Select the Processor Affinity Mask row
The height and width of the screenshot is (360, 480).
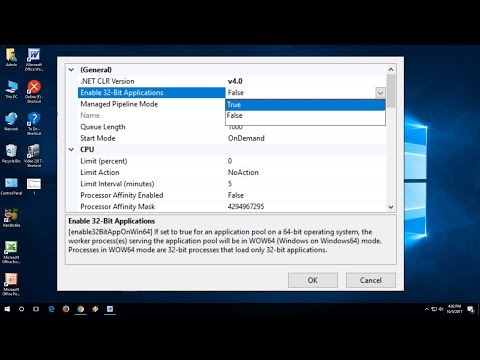point(232,207)
